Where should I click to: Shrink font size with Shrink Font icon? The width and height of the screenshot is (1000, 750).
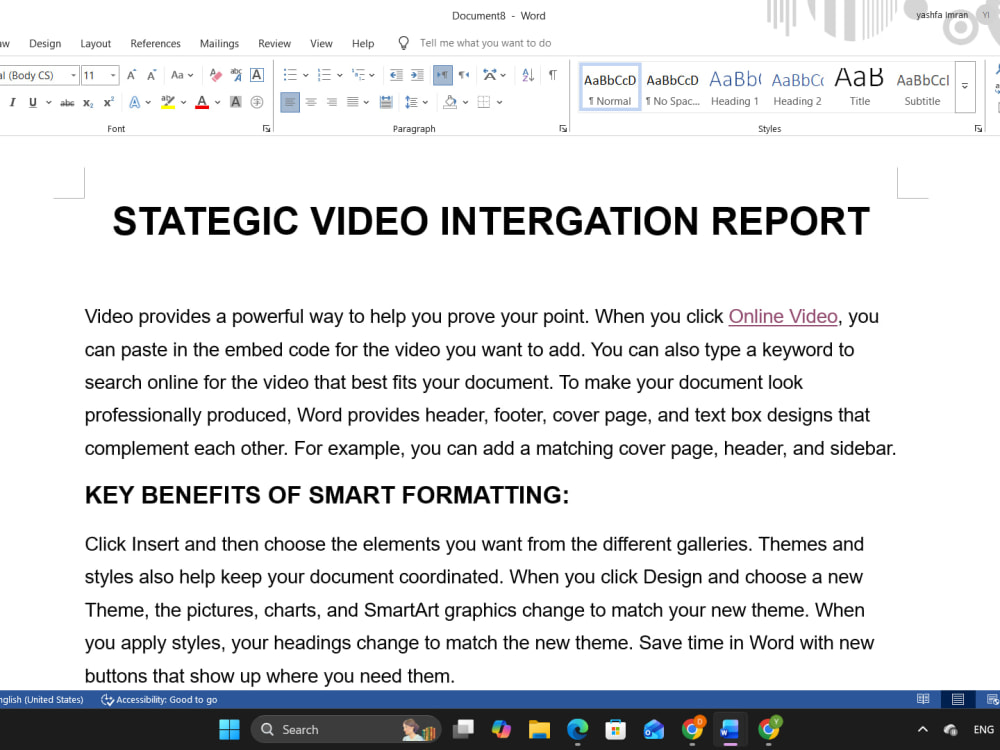pyautogui.click(x=151, y=75)
